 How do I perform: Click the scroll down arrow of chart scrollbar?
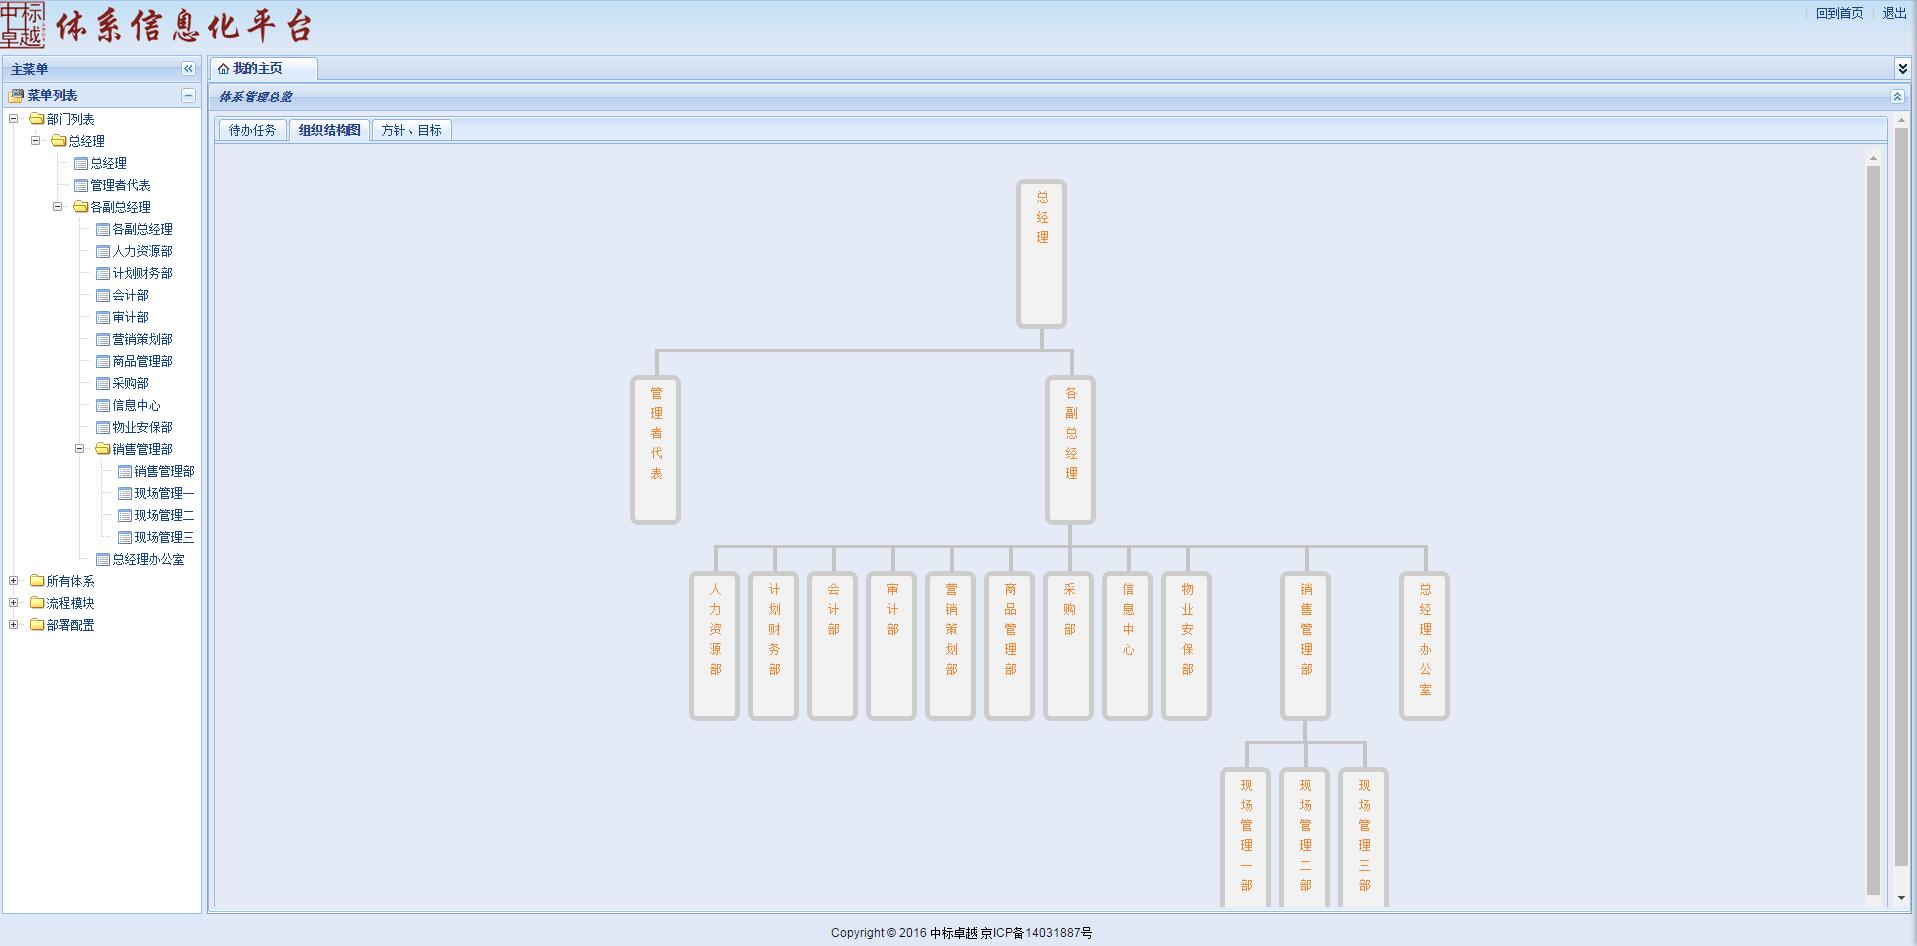pos(1873,898)
